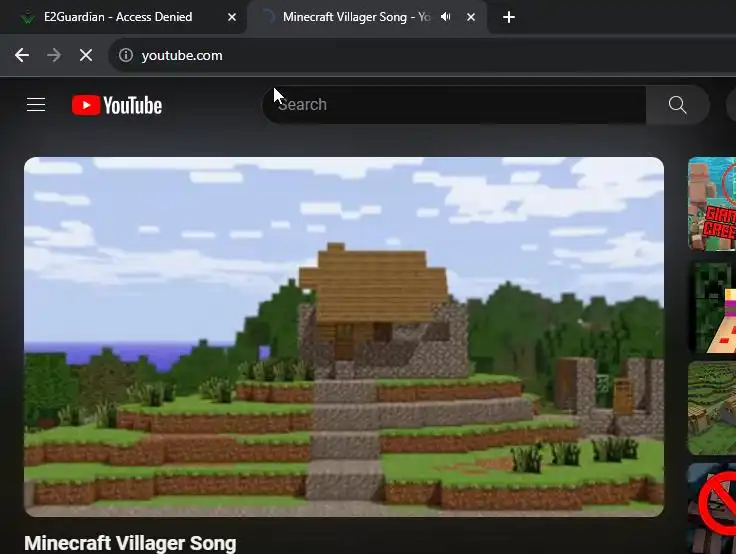Image resolution: width=736 pixels, height=554 pixels.
Task: Close the E2Guardian Access Denied tab
Action: tap(232, 17)
